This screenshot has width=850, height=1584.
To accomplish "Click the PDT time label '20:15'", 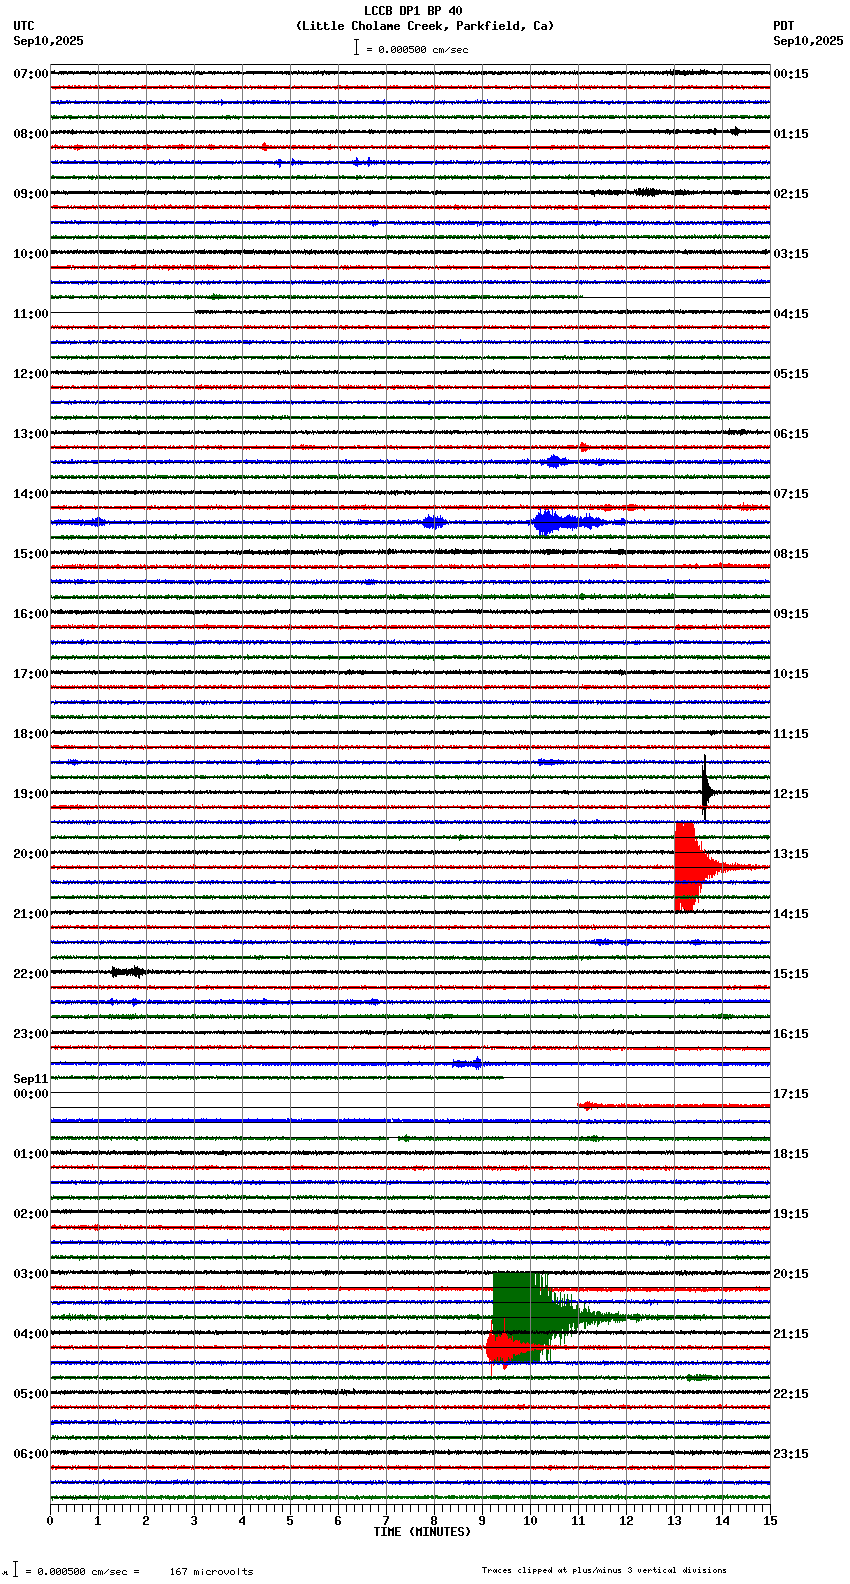I will click(x=791, y=1274).
